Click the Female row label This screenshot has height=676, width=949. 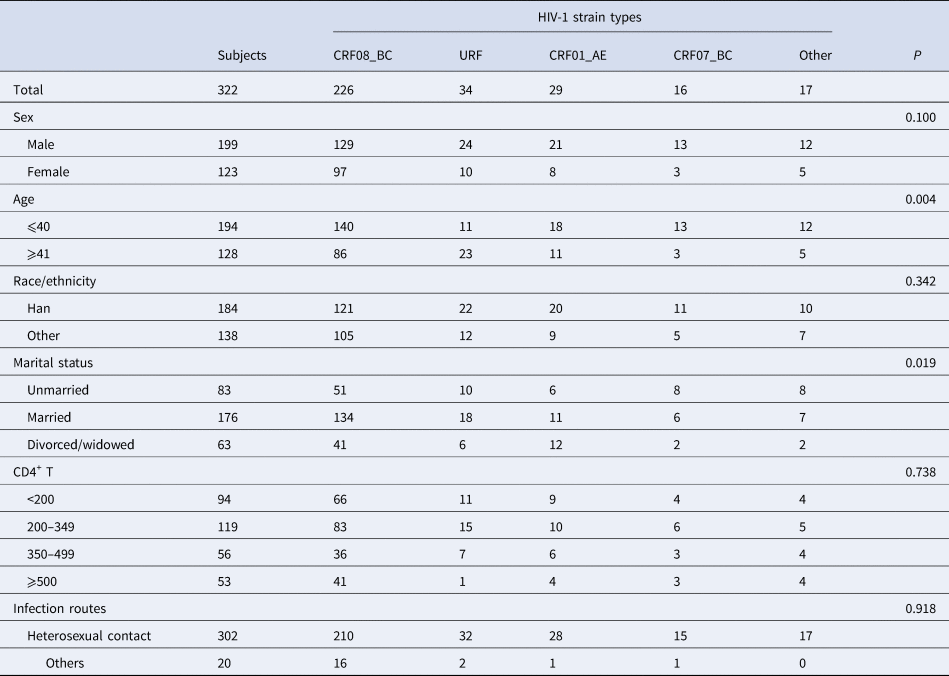pyautogui.click(x=49, y=172)
